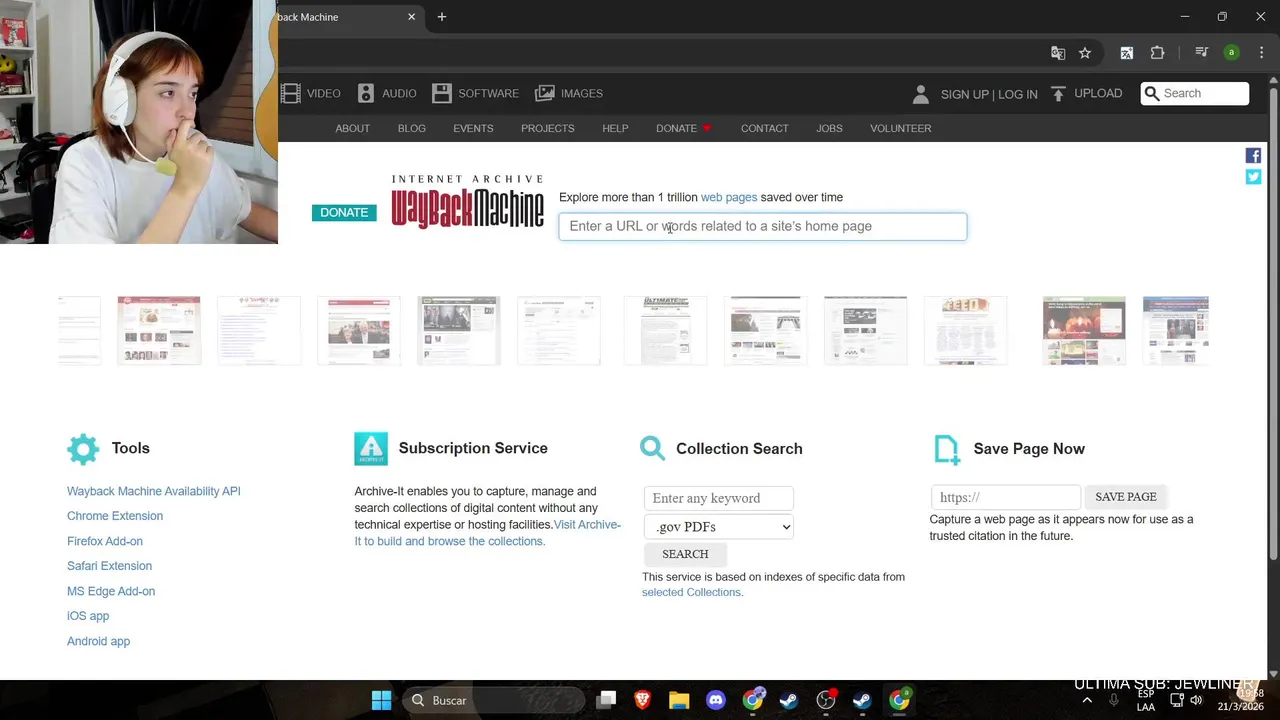This screenshot has height=720, width=1280.
Task: Click the Tools gear icon
Action: (x=84, y=449)
